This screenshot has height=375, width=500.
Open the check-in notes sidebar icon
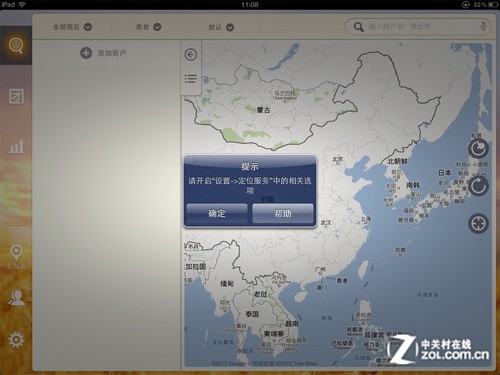16,96
